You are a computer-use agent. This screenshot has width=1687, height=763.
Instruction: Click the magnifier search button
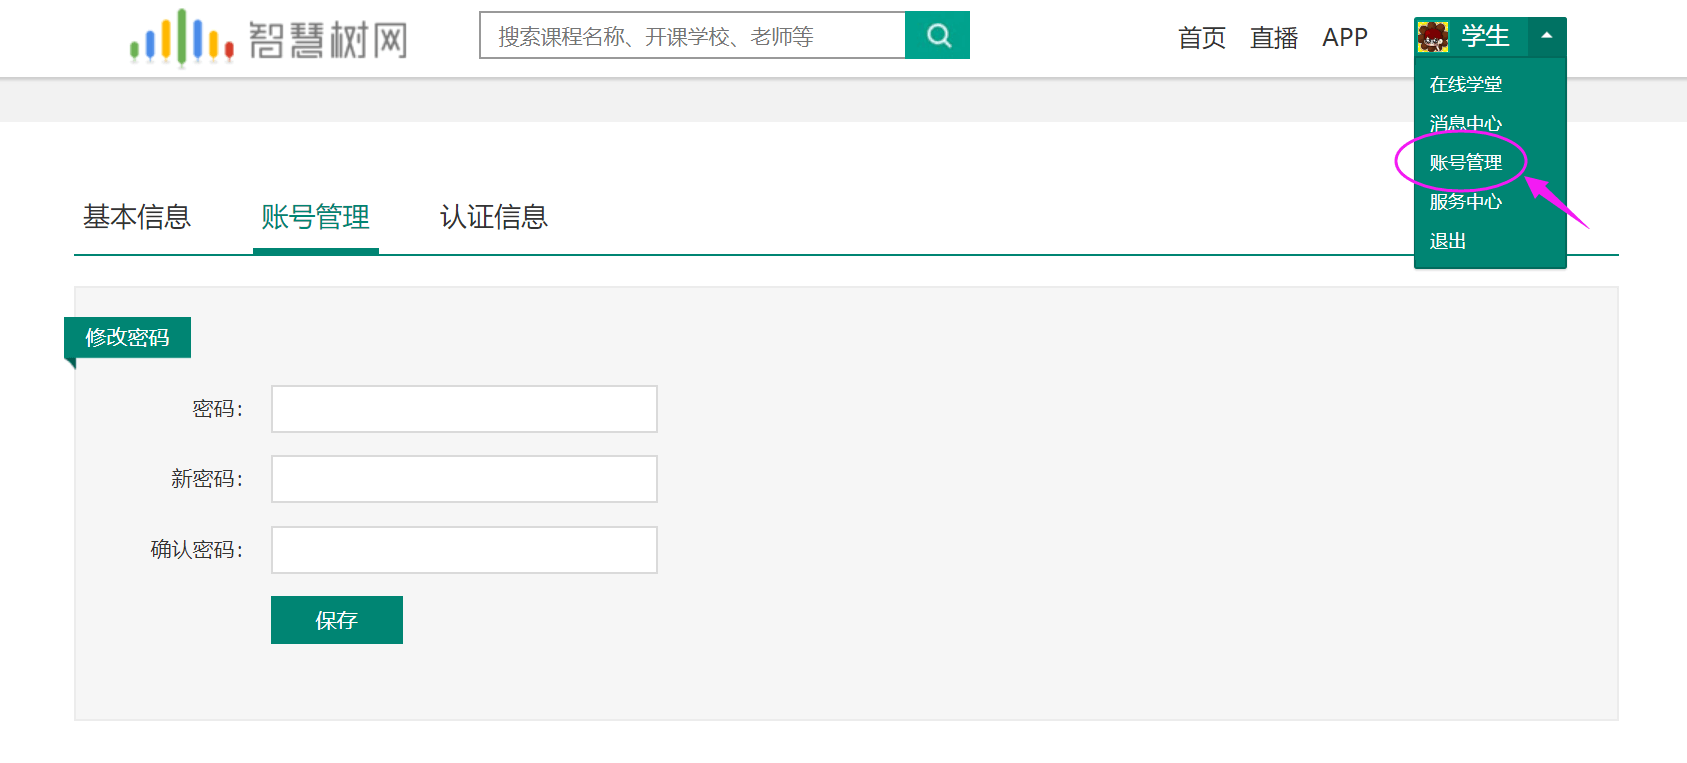[x=937, y=36]
